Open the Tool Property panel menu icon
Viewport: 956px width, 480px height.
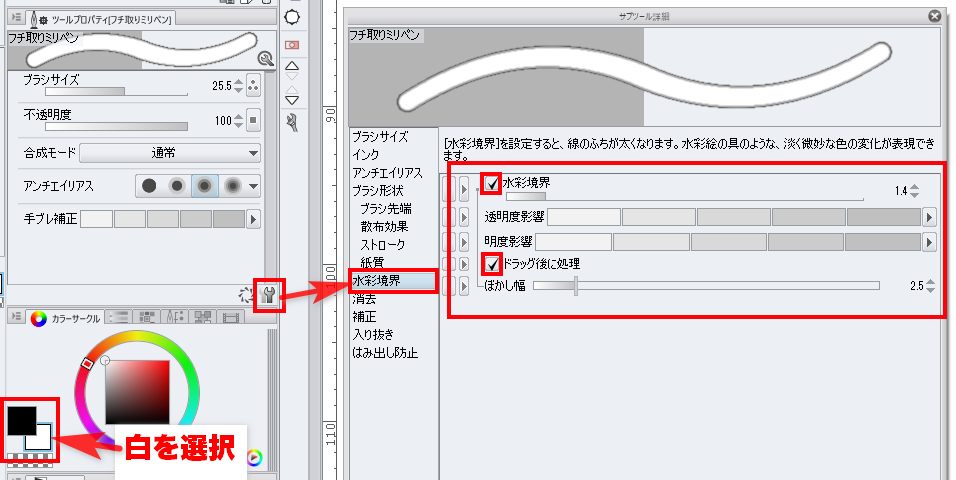(x=16, y=18)
